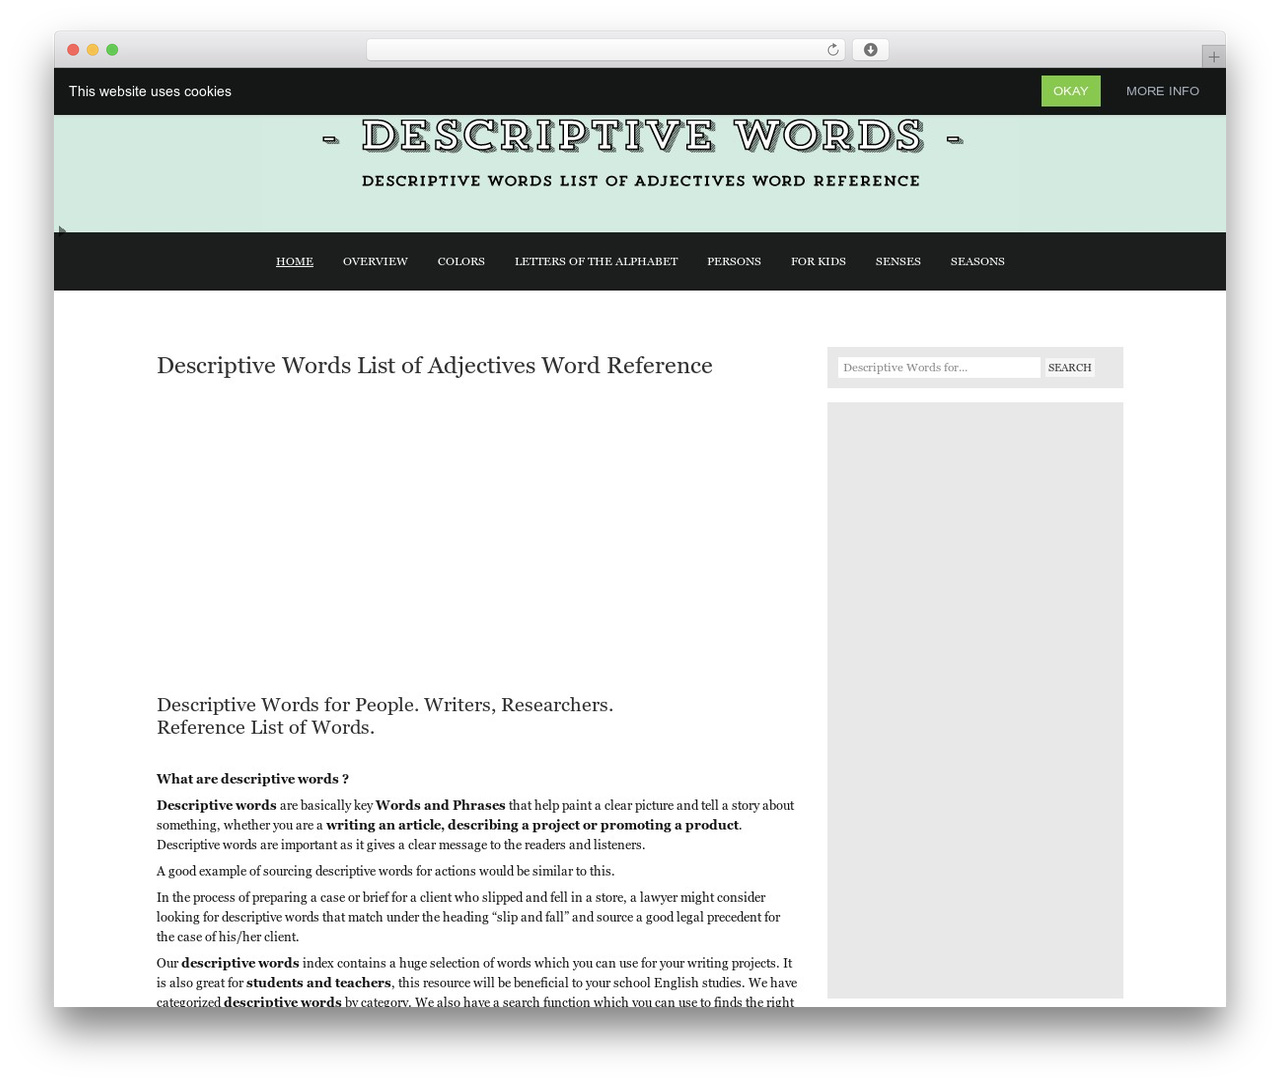The height and width of the screenshot is (1084, 1280).
Task: Go to the HOME menu item
Action: [294, 262]
